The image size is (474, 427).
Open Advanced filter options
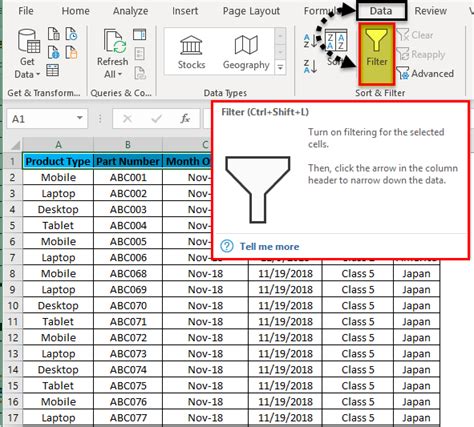point(425,73)
